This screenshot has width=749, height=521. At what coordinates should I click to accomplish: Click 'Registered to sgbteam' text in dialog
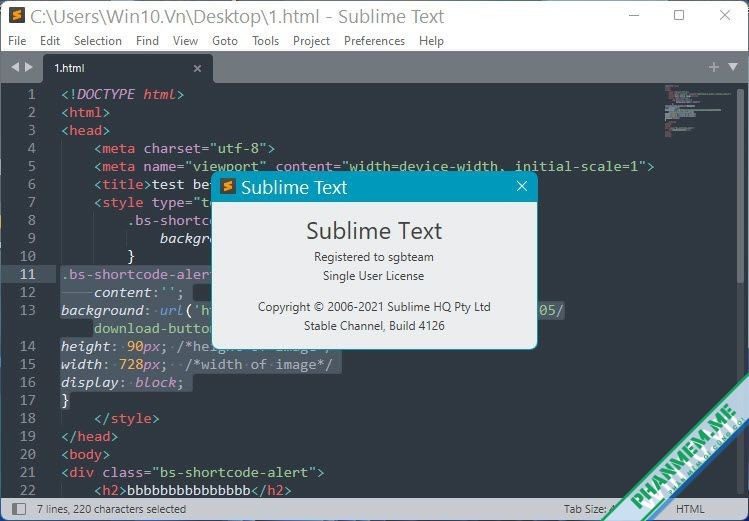coord(374,257)
